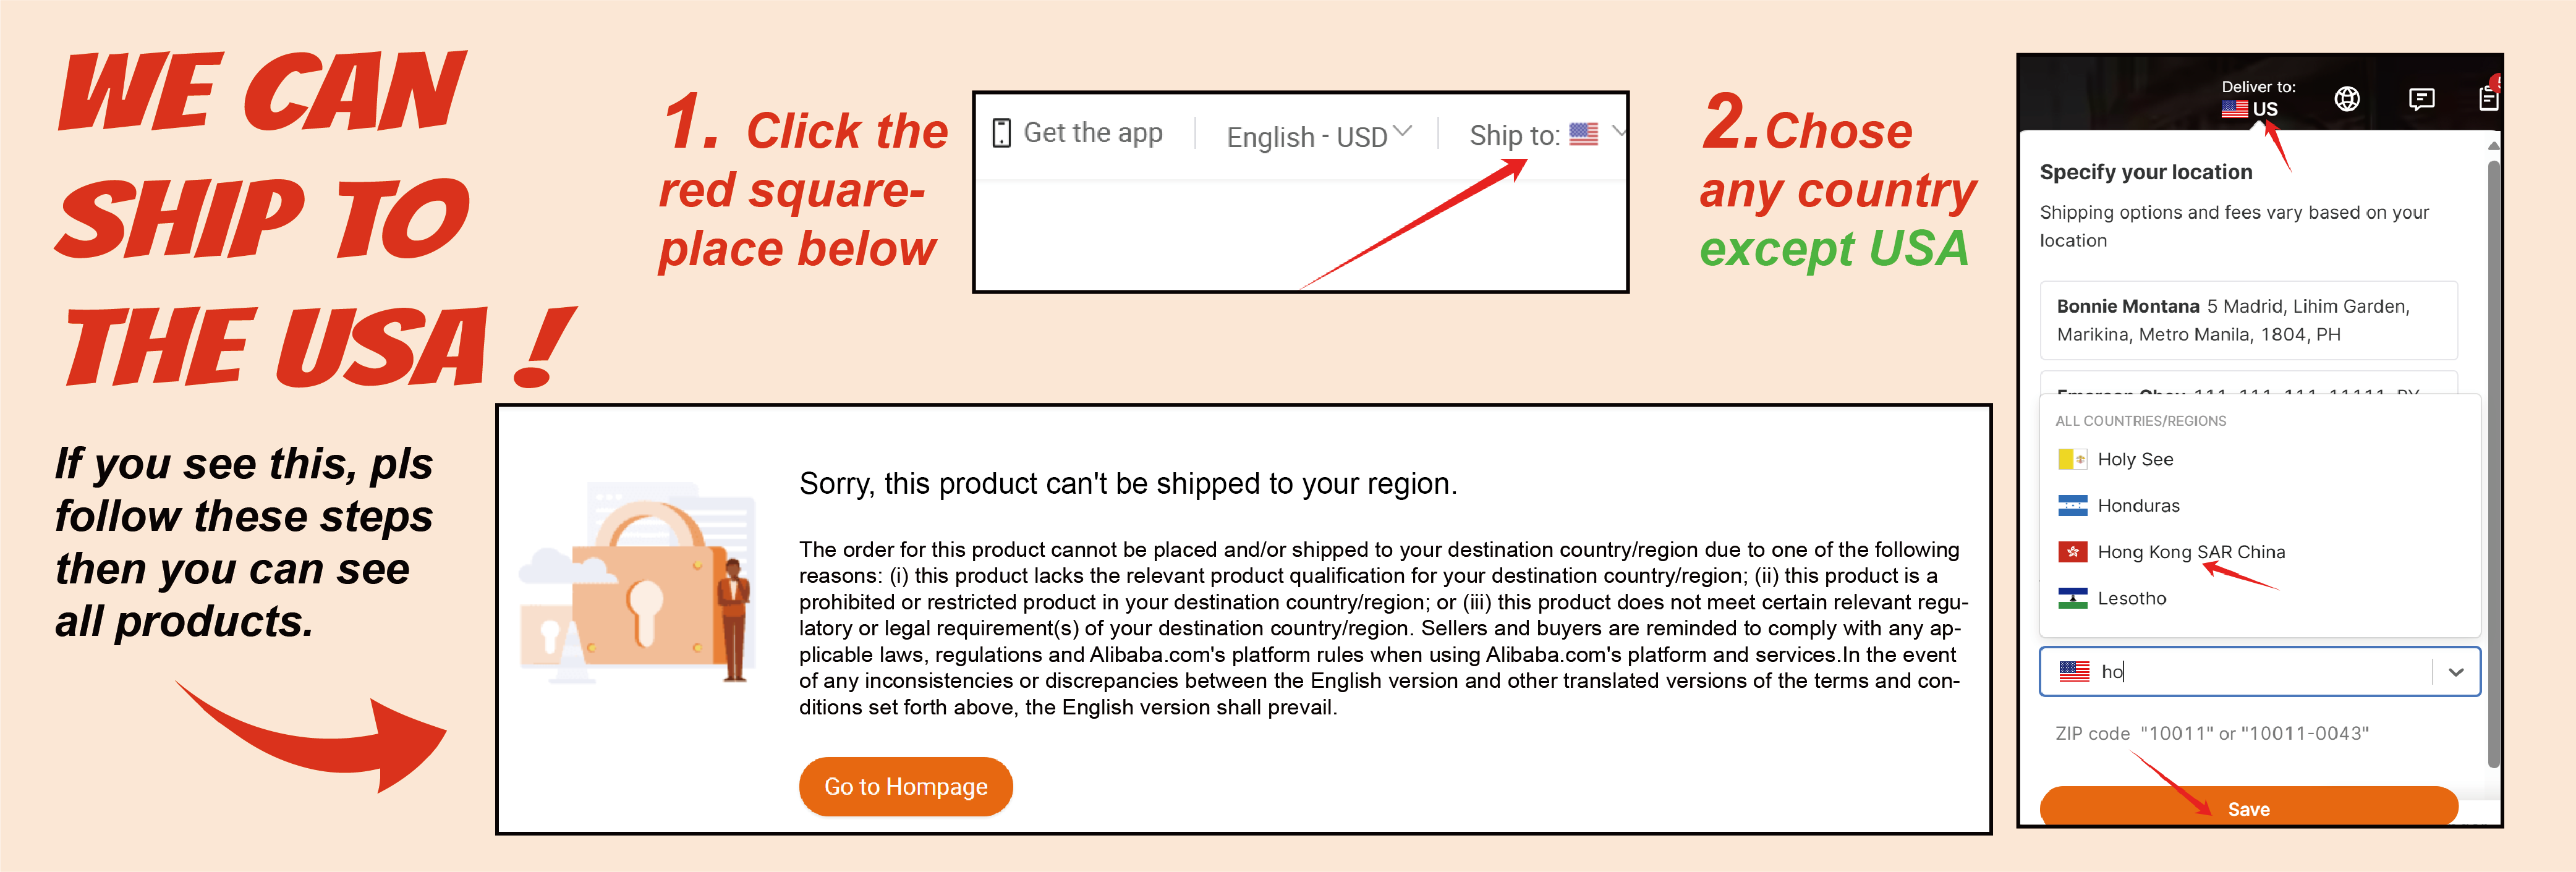This screenshot has width=2576, height=872.
Task: Click the flag inside country search field
Action: 2074,671
